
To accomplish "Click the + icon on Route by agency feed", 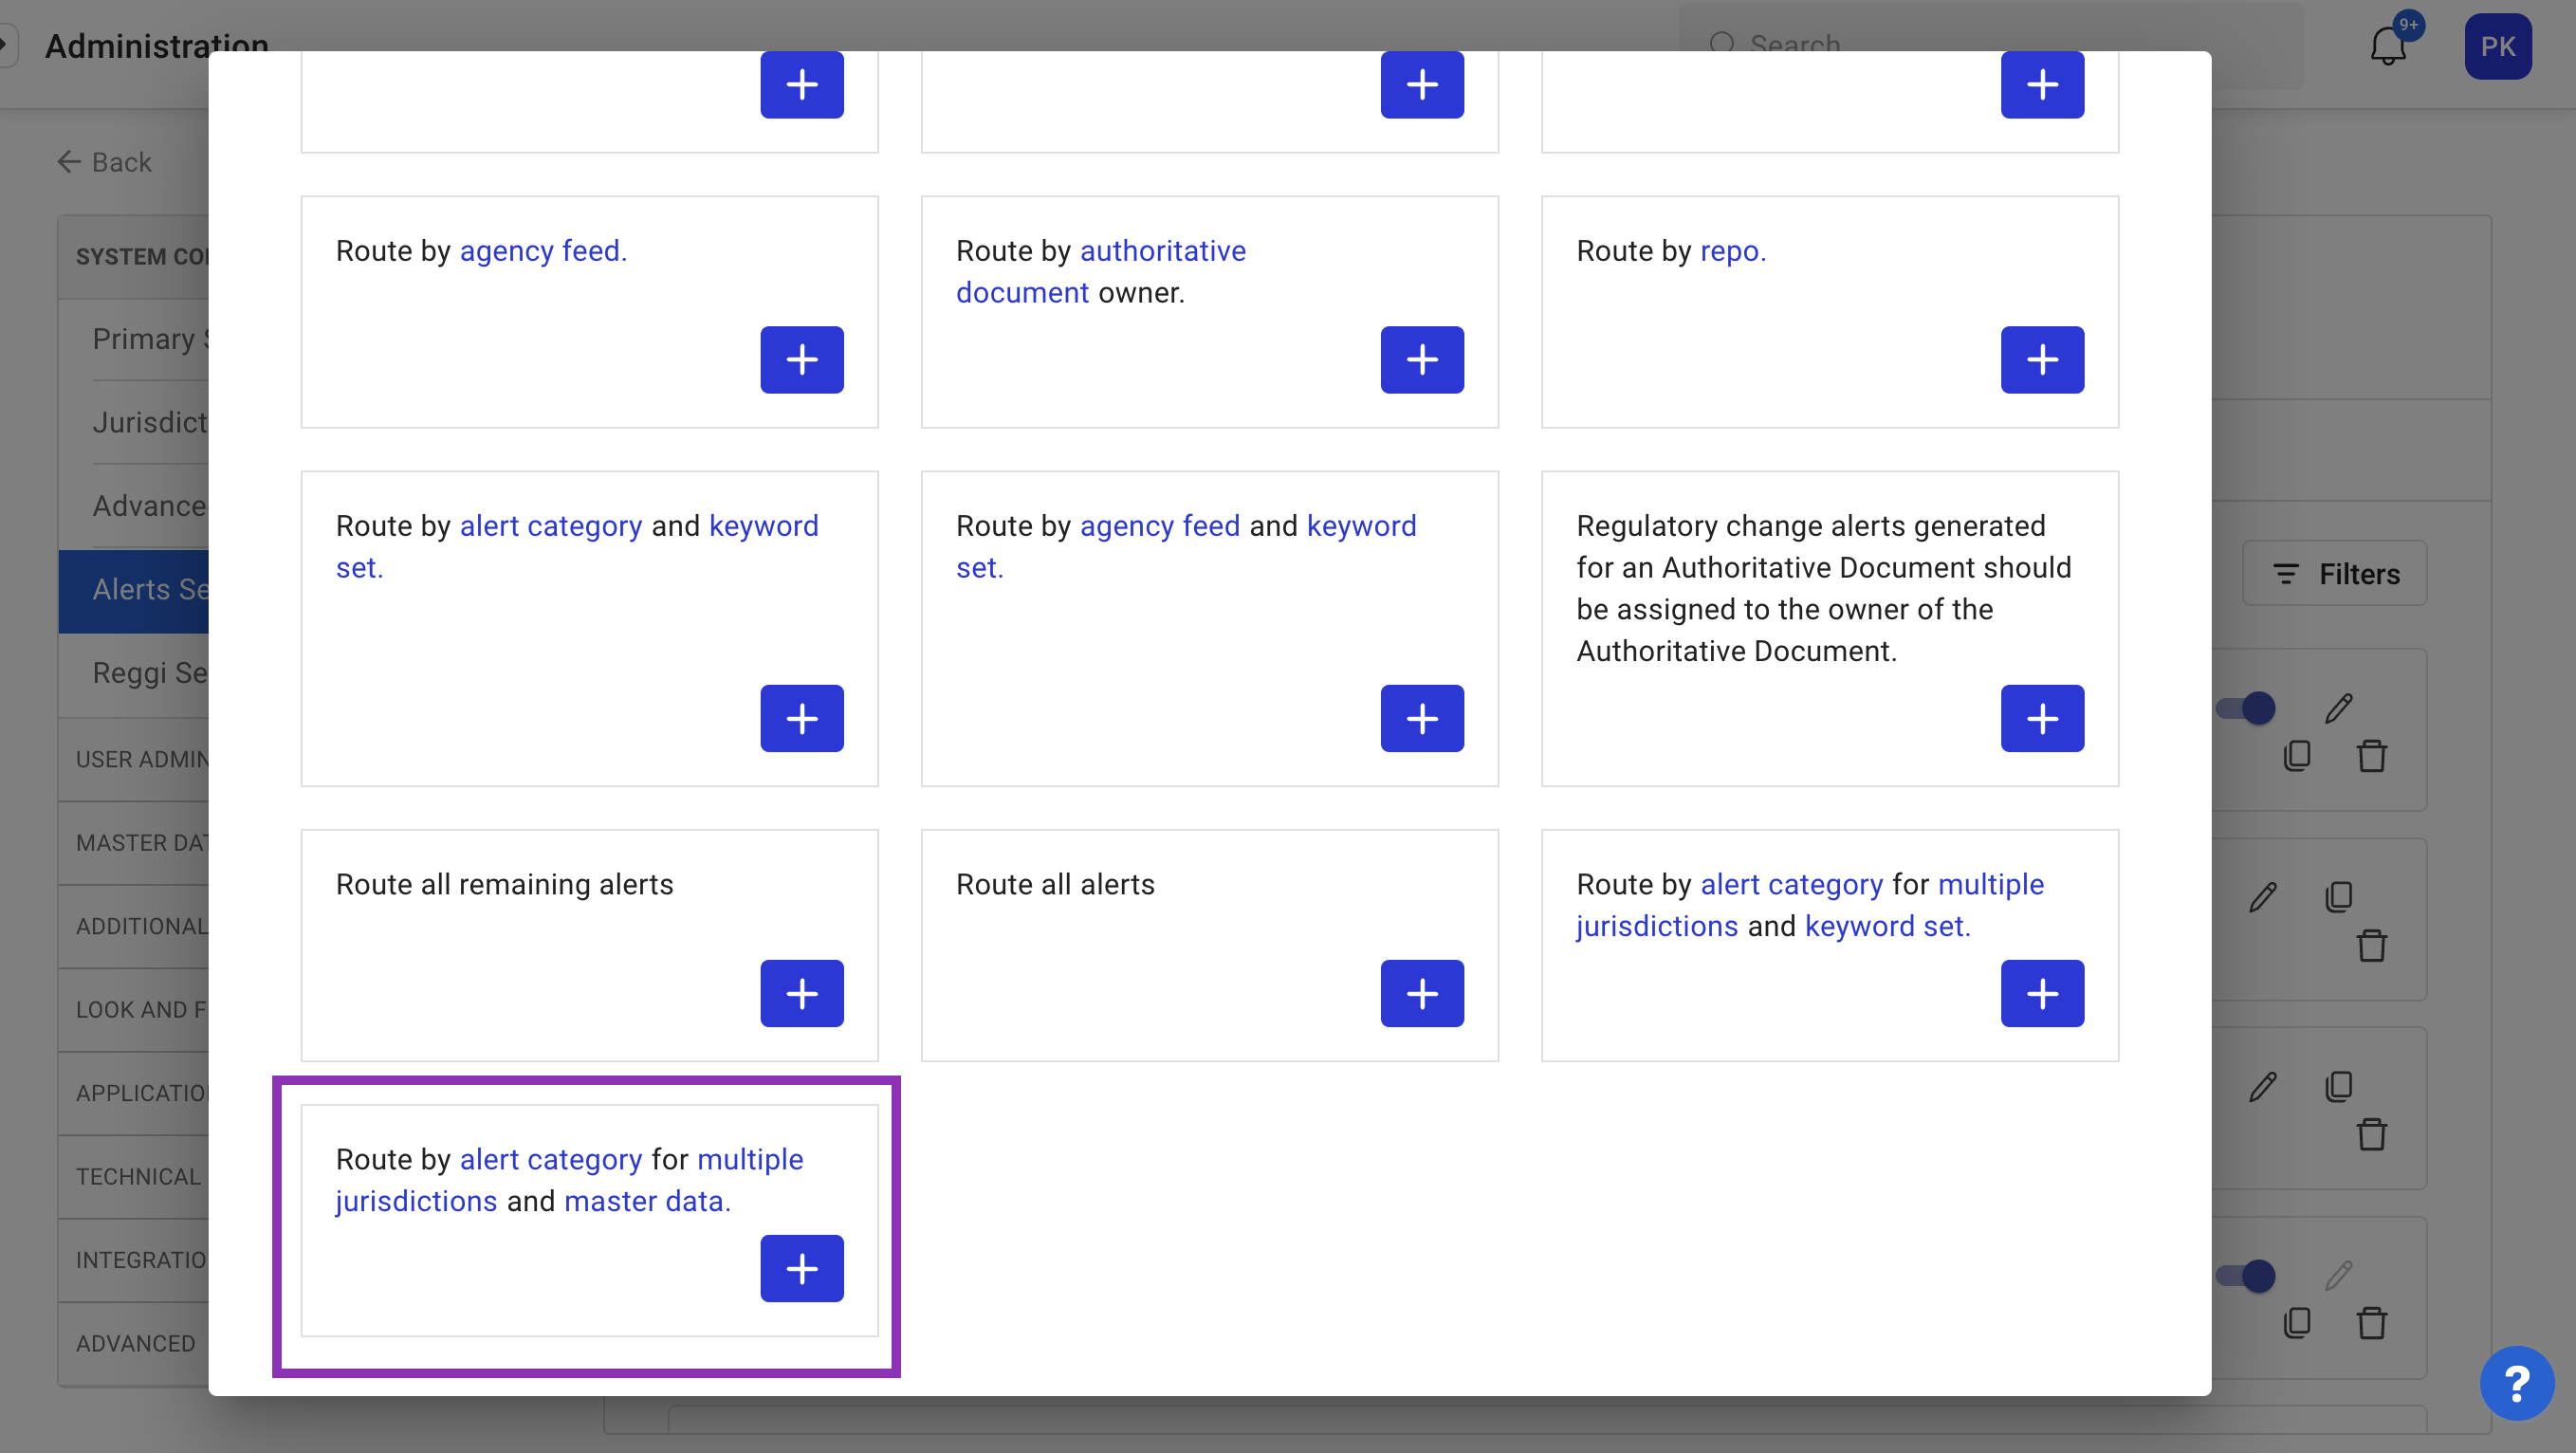I will click(801, 359).
